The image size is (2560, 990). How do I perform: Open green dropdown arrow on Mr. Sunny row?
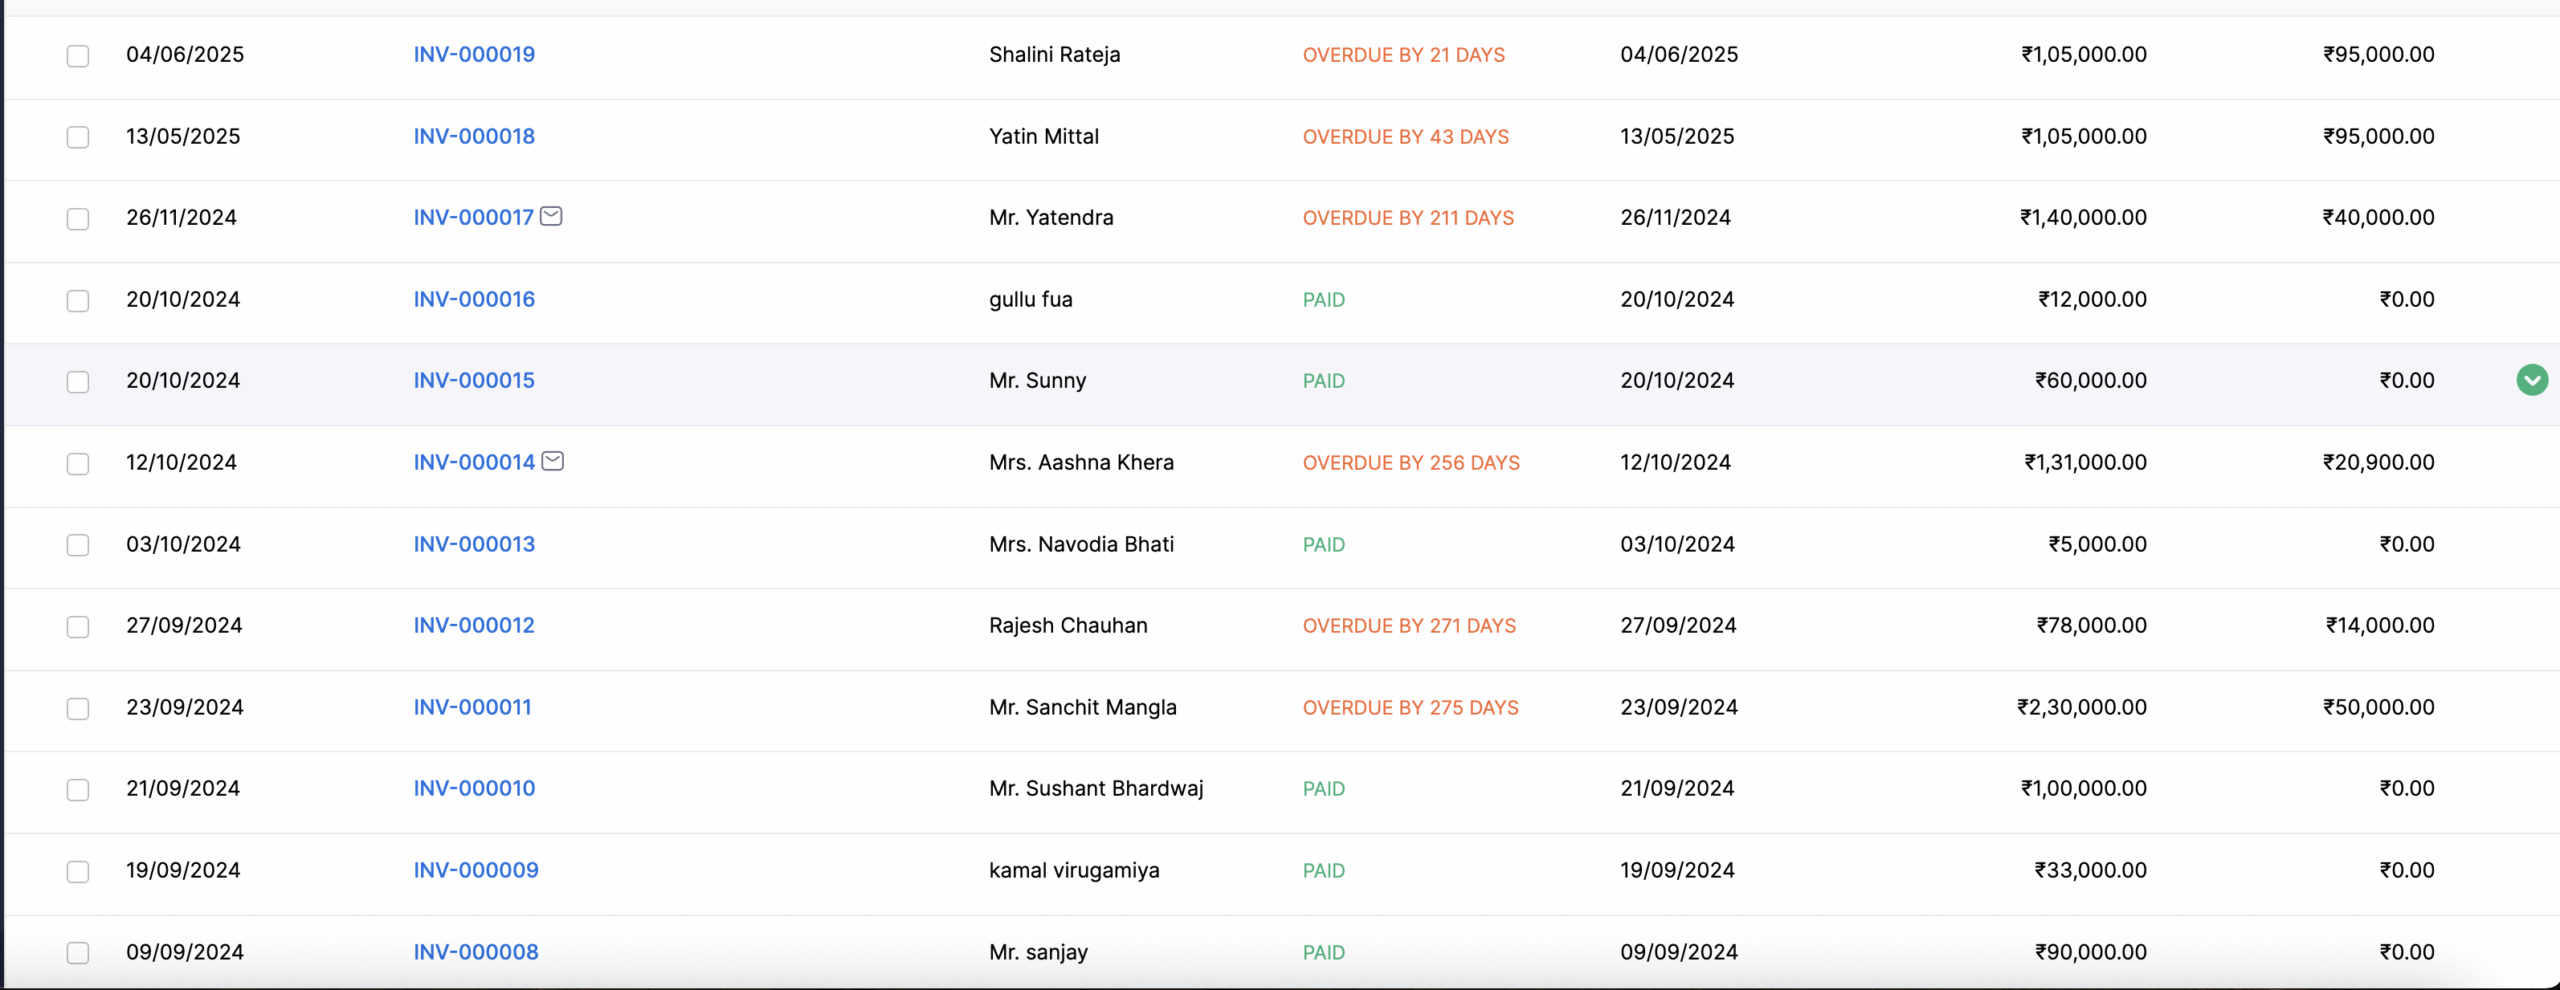pyautogui.click(x=2532, y=380)
